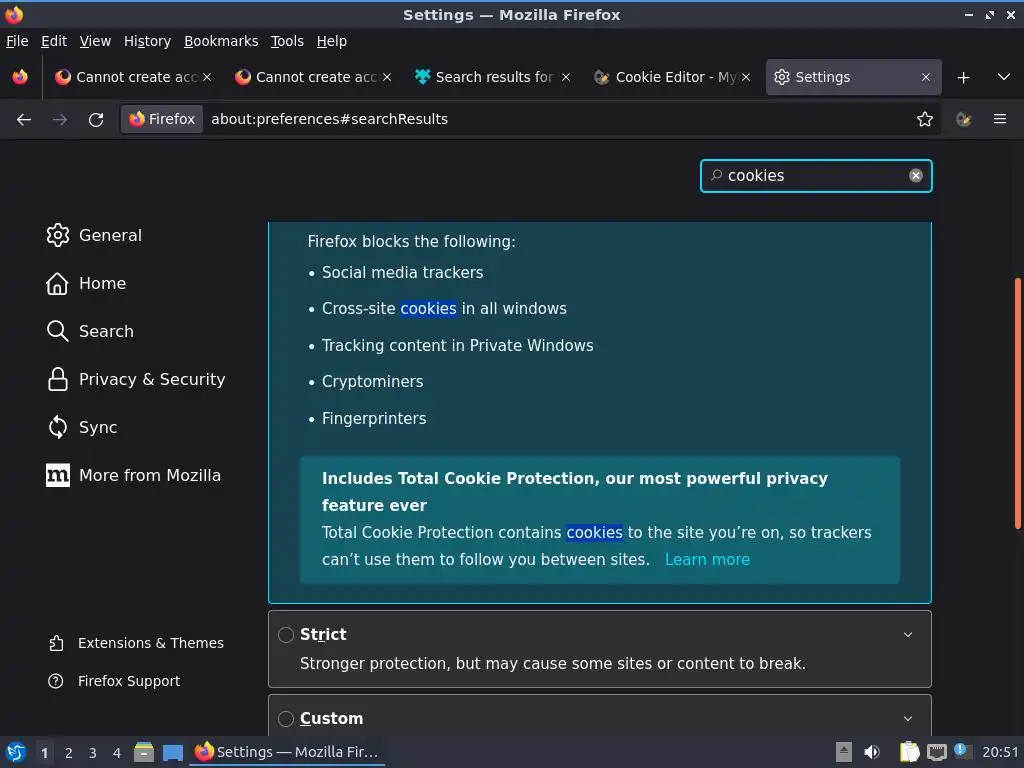Clear the cookies search text
The image size is (1024, 768).
(916, 175)
